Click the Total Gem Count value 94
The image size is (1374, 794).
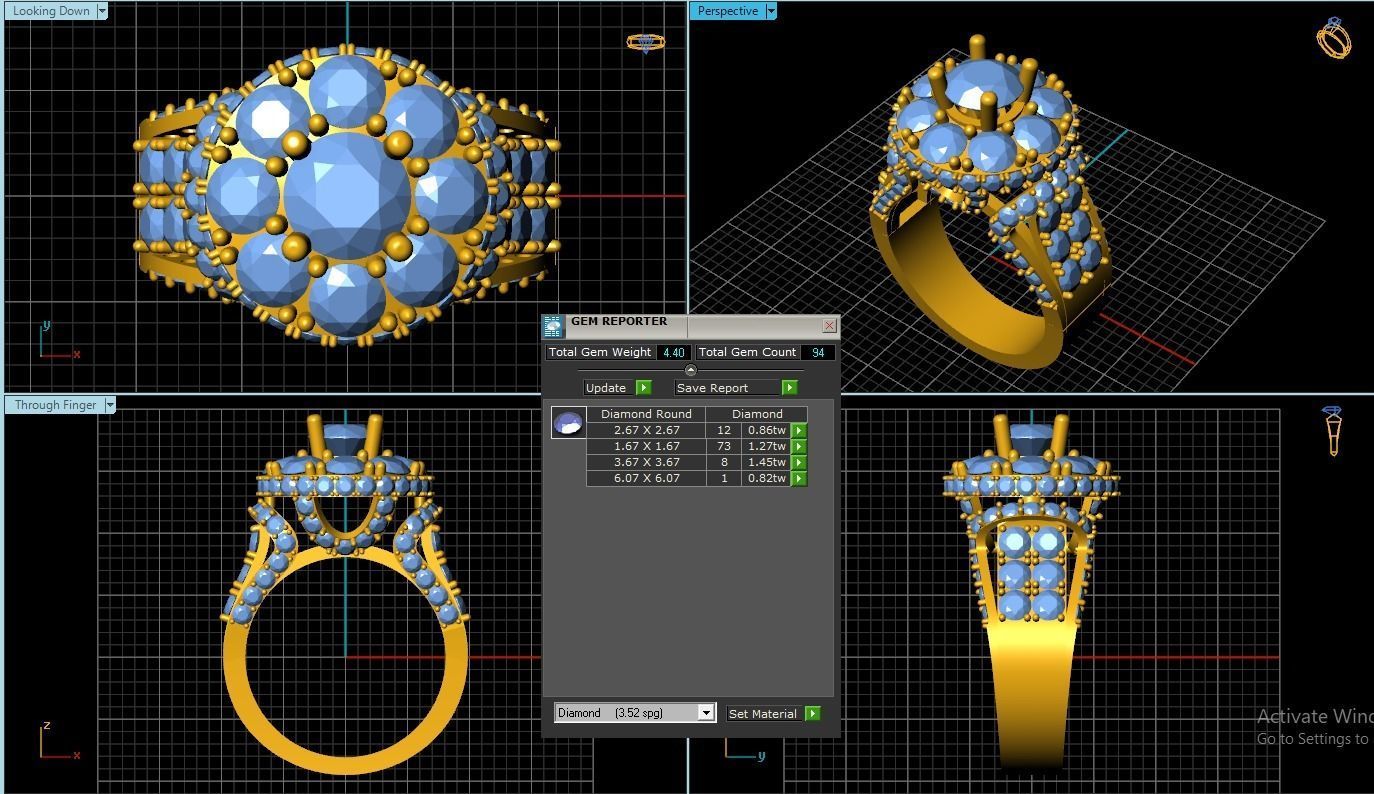[x=818, y=352]
